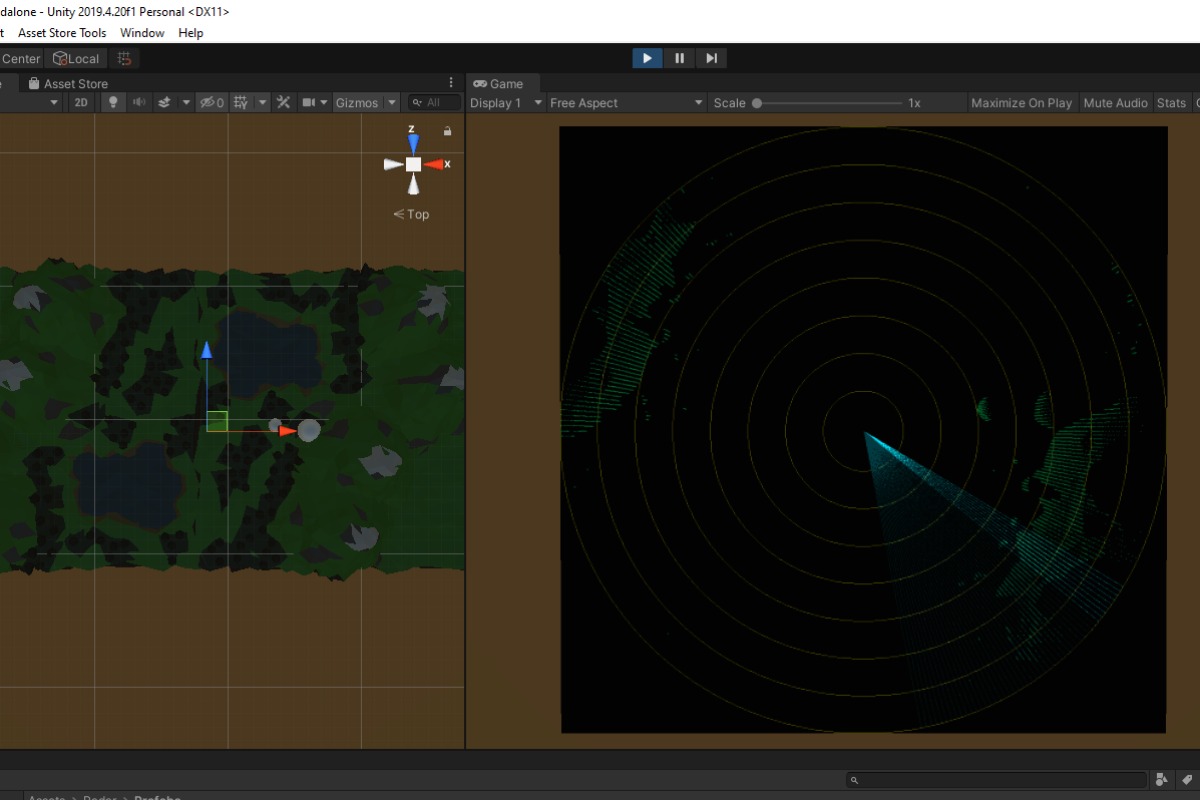Toggle scene lighting with the lightbulb icon

[x=113, y=102]
